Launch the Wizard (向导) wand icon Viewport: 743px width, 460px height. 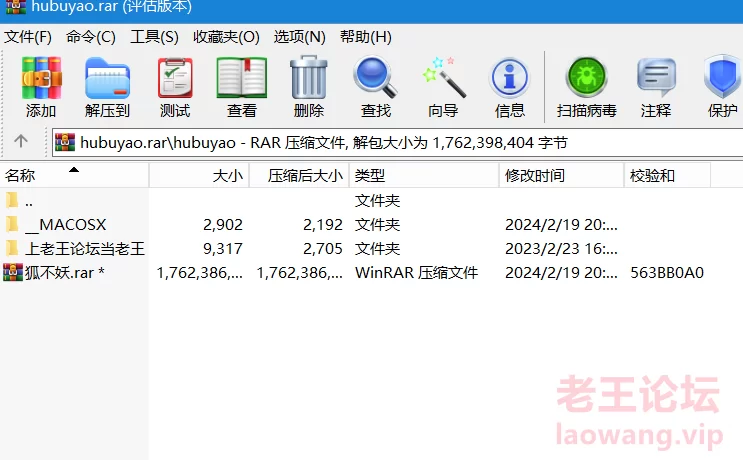[444, 77]
